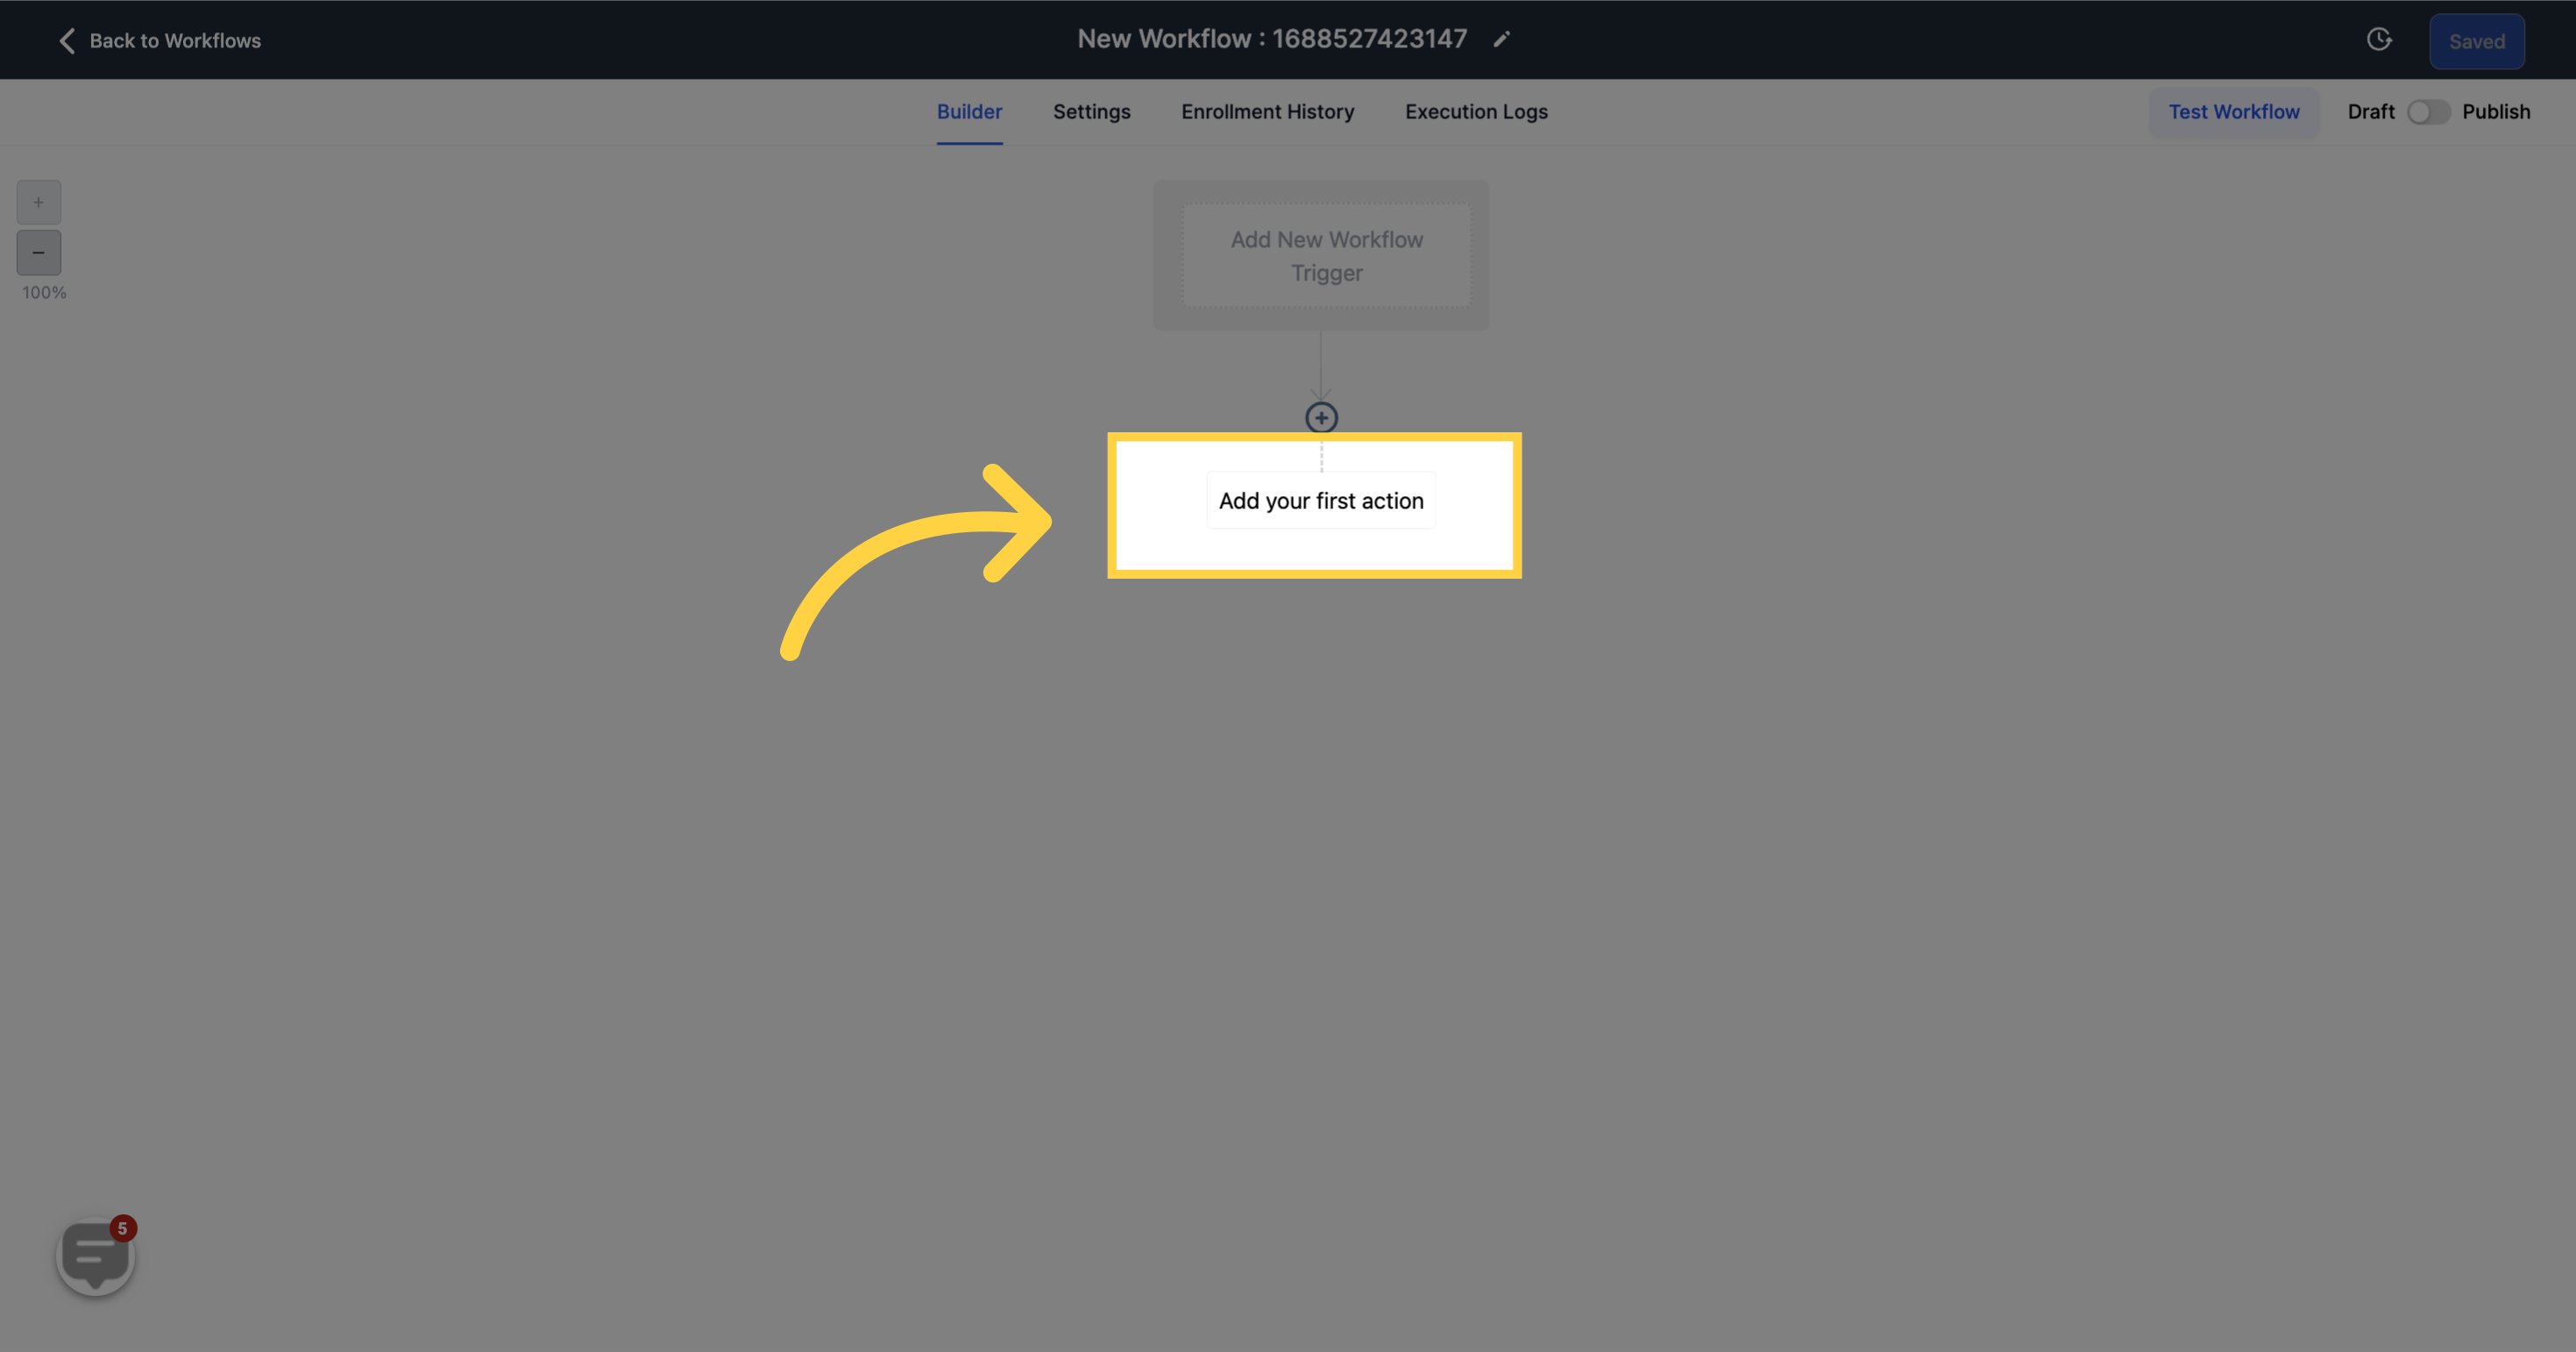Viewport: 2576px width, 1352px height.
Task: Click the zoom out (-) button
Action: 38,253
